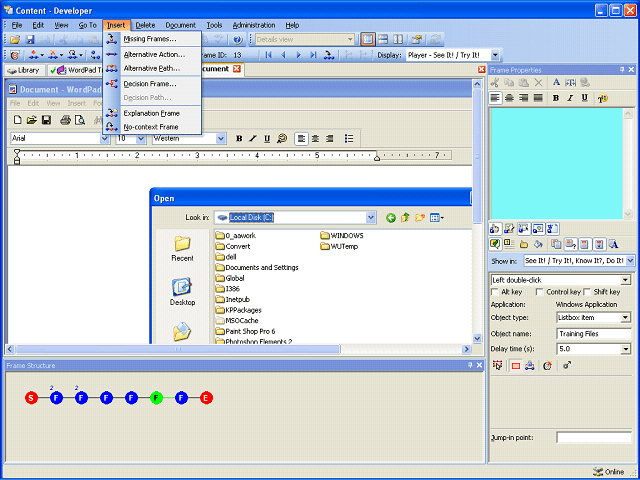640x480 pixels.
Task: Click the Recent shortcut in Open dialog
Action: point(182,248)
